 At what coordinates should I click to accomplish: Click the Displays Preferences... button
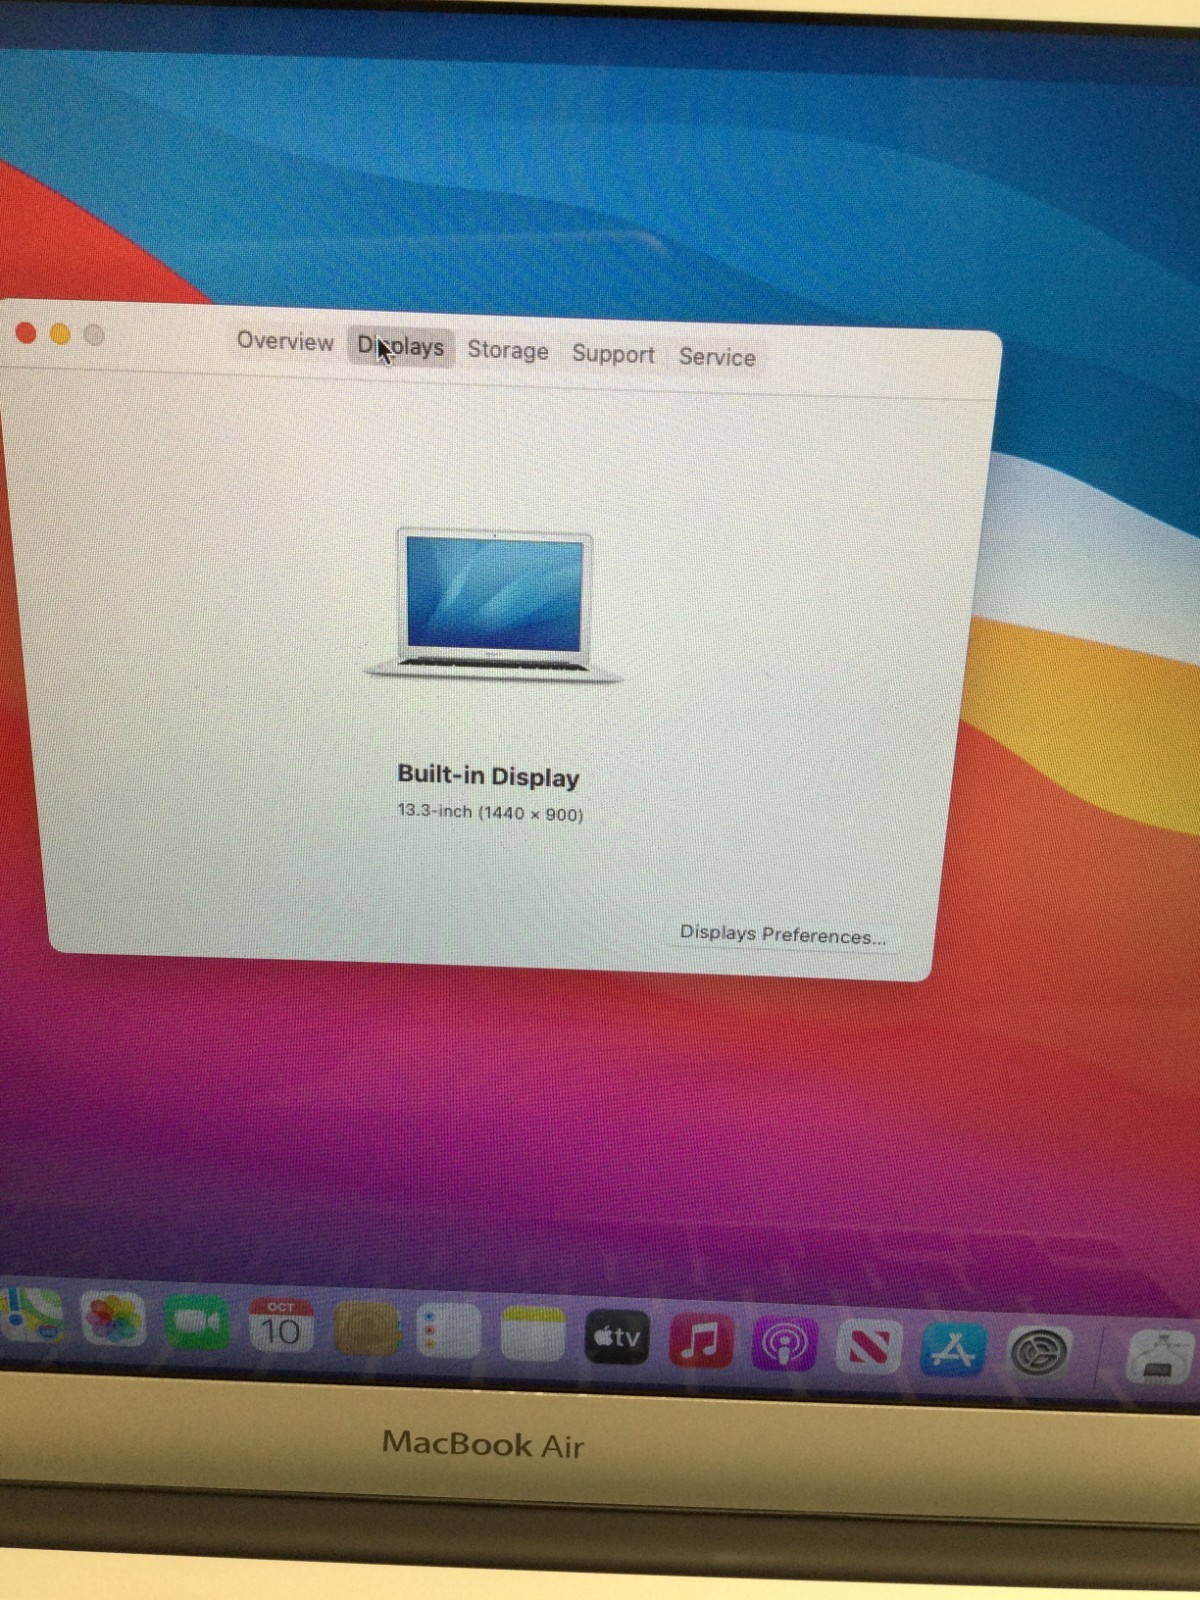[x=782, y=935]
